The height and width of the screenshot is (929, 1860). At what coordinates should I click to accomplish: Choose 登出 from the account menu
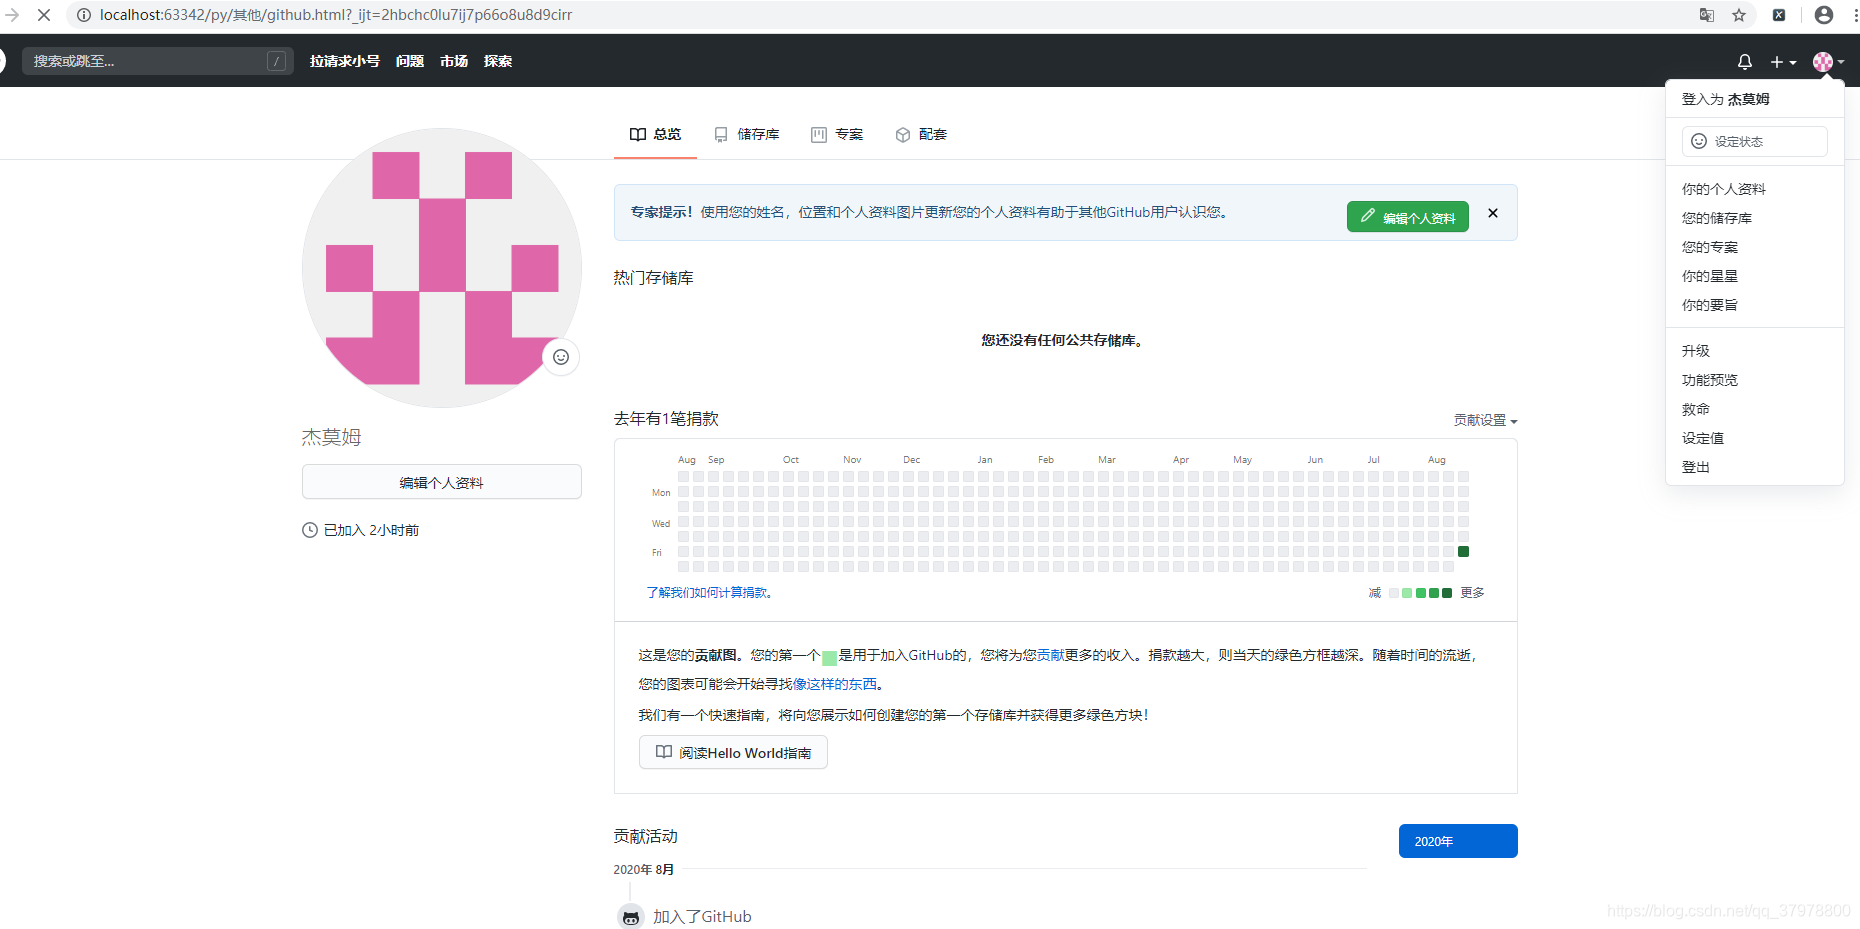pos(1695,467)
